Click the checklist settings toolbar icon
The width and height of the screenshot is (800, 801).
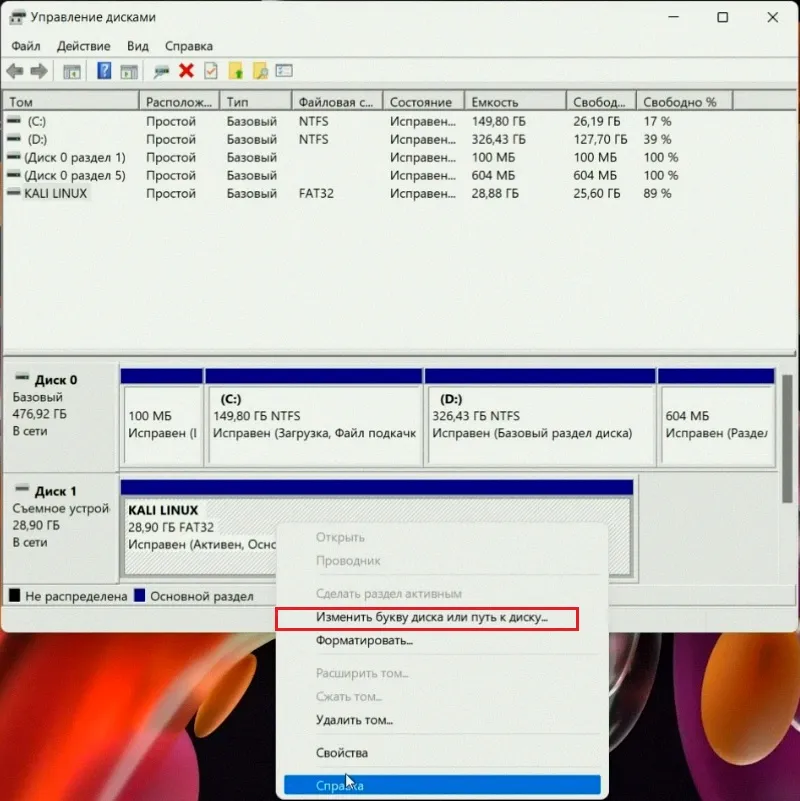(x=284, y=70)
